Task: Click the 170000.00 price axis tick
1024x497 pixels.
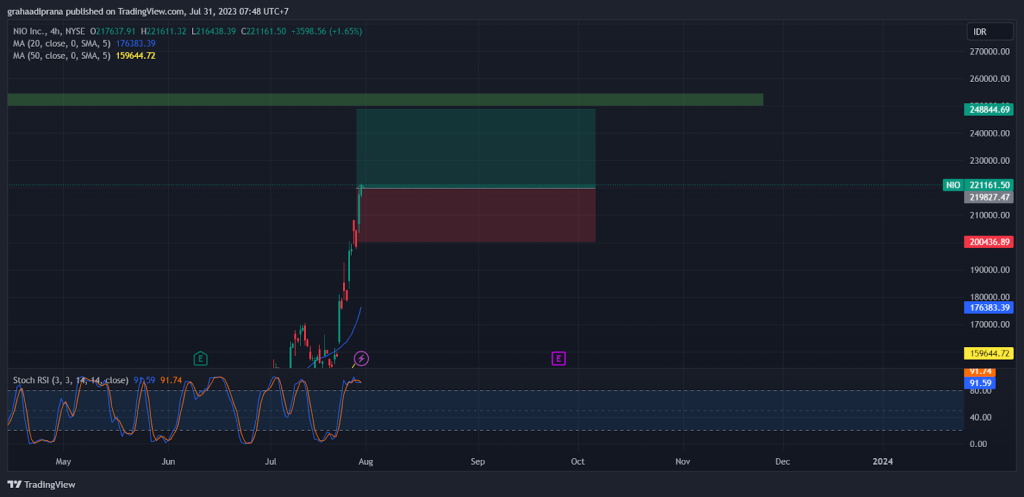Action: 991,324
